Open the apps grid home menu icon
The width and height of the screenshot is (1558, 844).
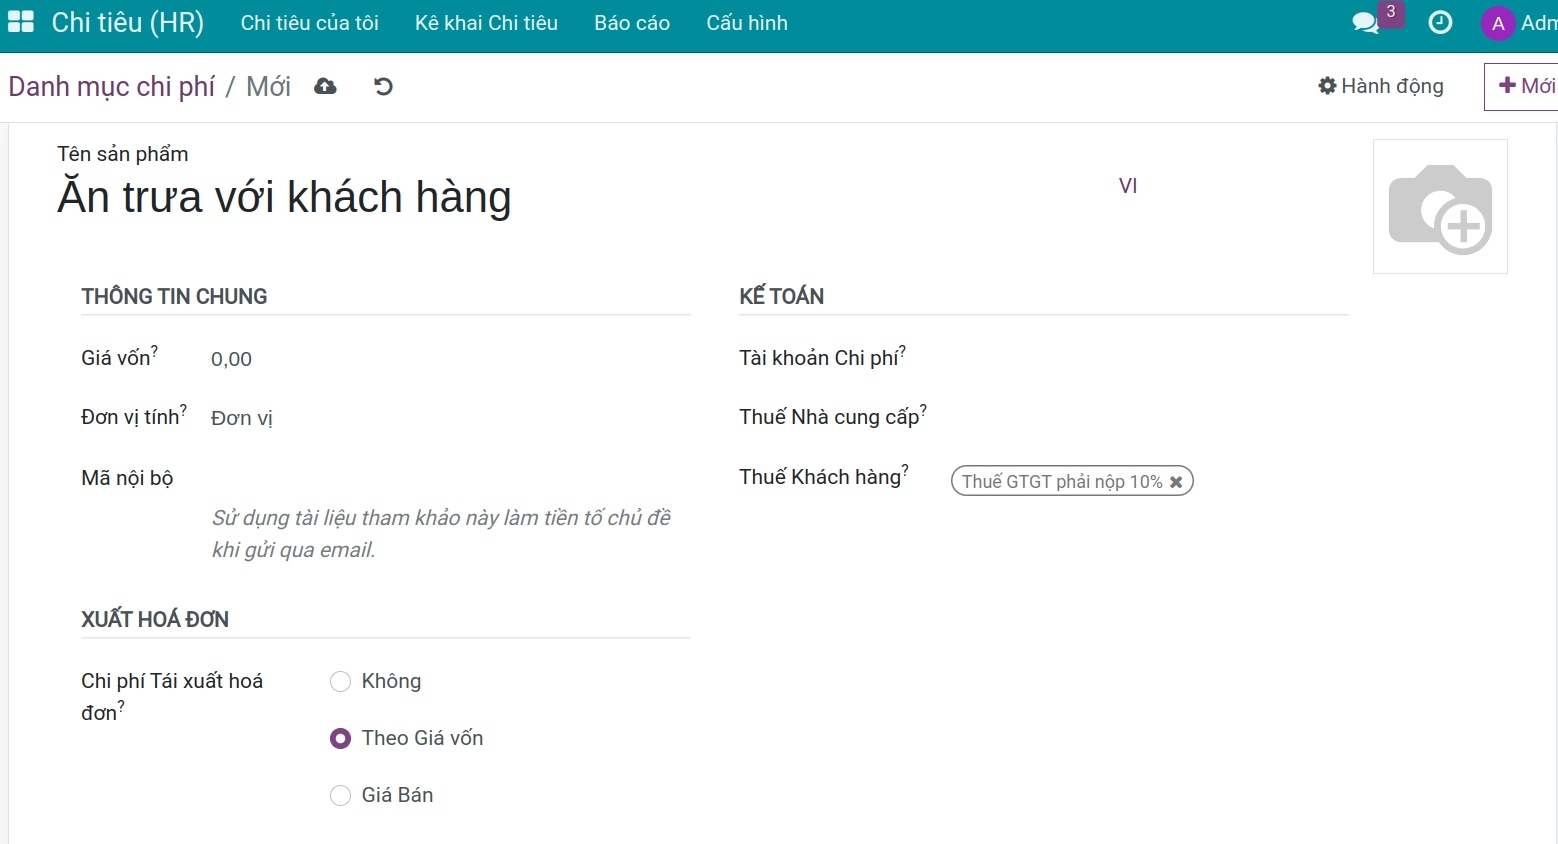[21, 22]
